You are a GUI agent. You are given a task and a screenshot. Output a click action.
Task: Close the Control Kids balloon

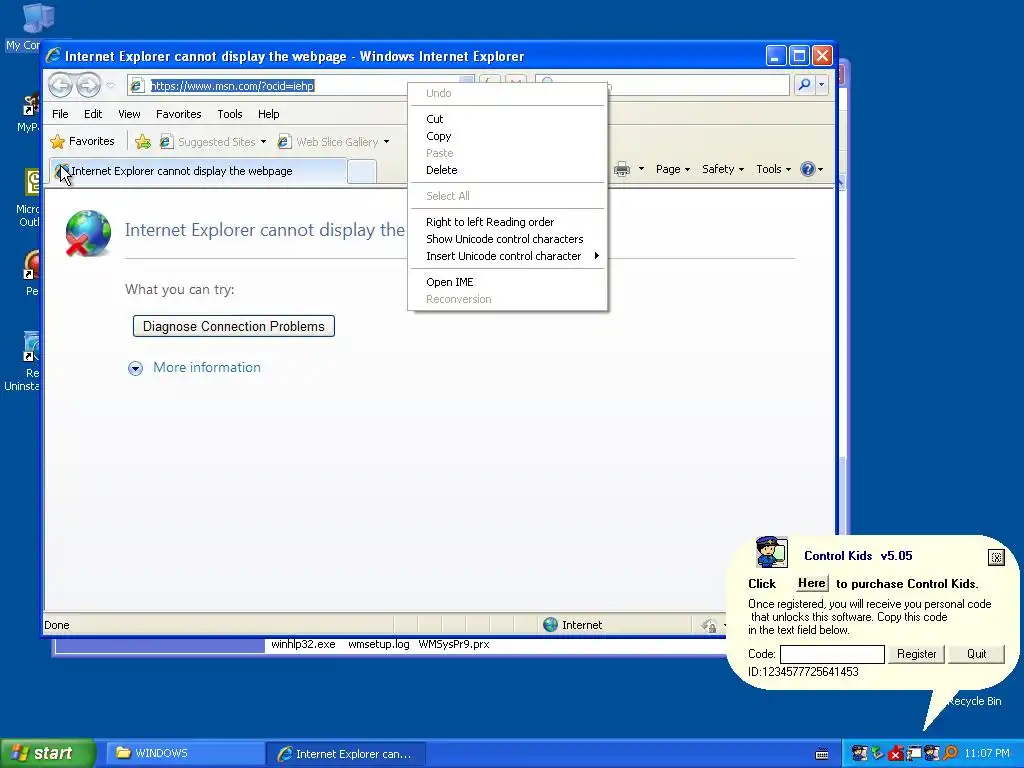click(996, 557)
